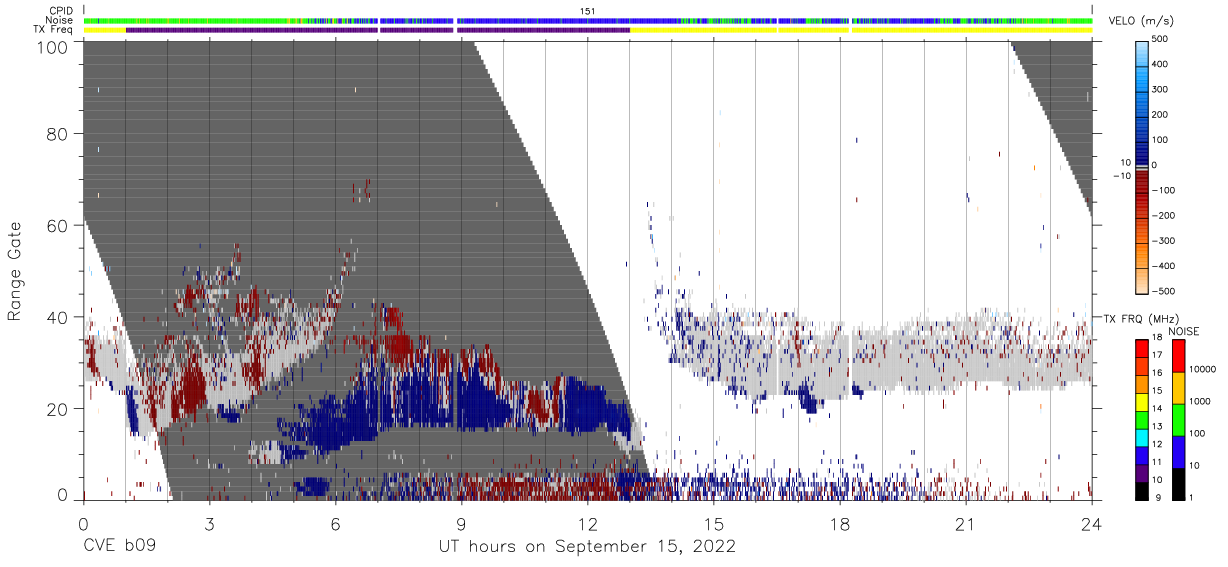Click the Range Gate axis tick '100'
The height and width of the screenshot is (567, 1228).
[54, 47]
